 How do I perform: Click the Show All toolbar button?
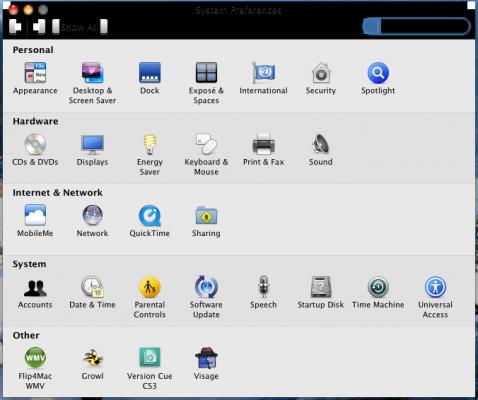coord(80,27)
